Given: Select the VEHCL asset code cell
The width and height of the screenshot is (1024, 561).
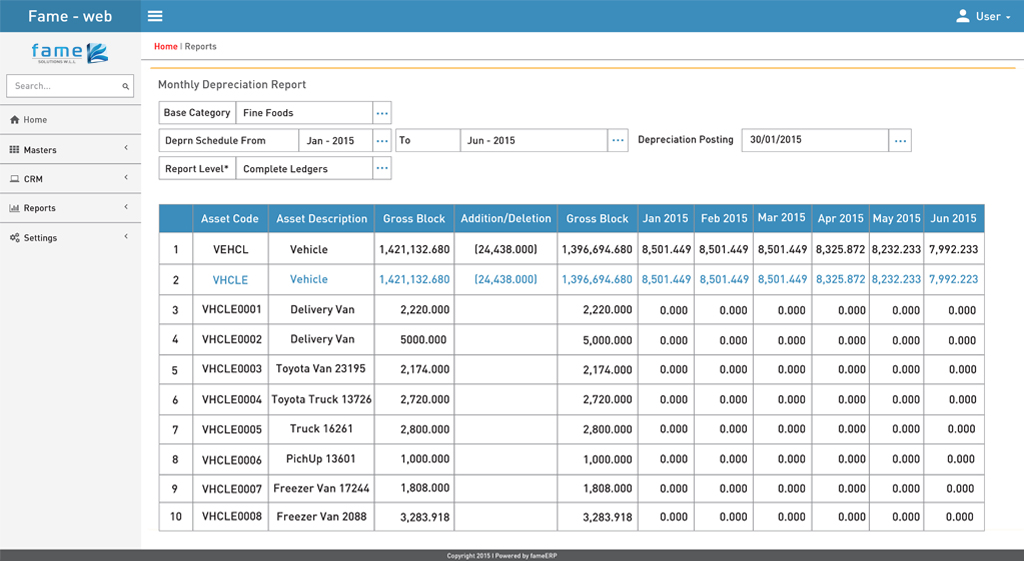Looking at the screenshot, I should pyautogui.click(x=230, y=249).
